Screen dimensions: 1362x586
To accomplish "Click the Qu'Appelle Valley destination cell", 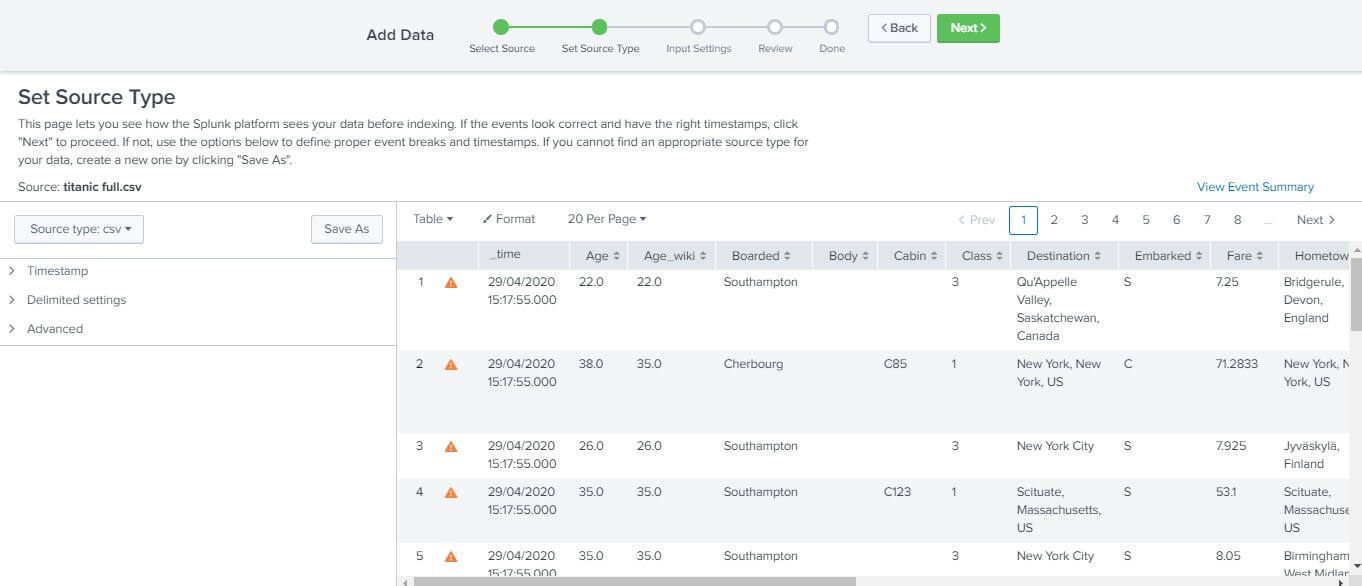I will [x=1058, y=309].
